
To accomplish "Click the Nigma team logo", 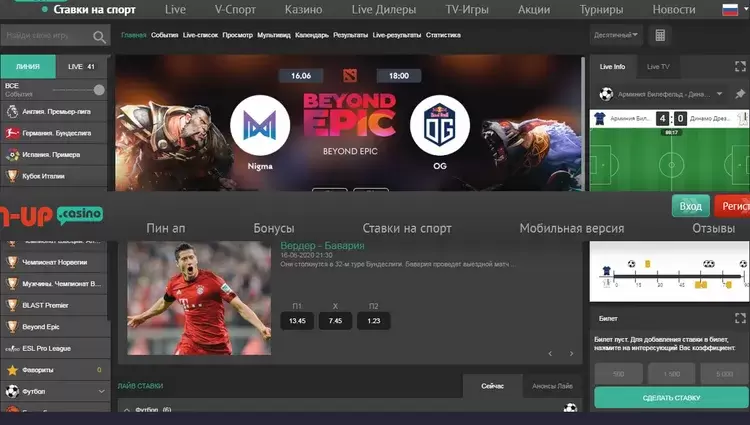I will click(x=260, y=125).
